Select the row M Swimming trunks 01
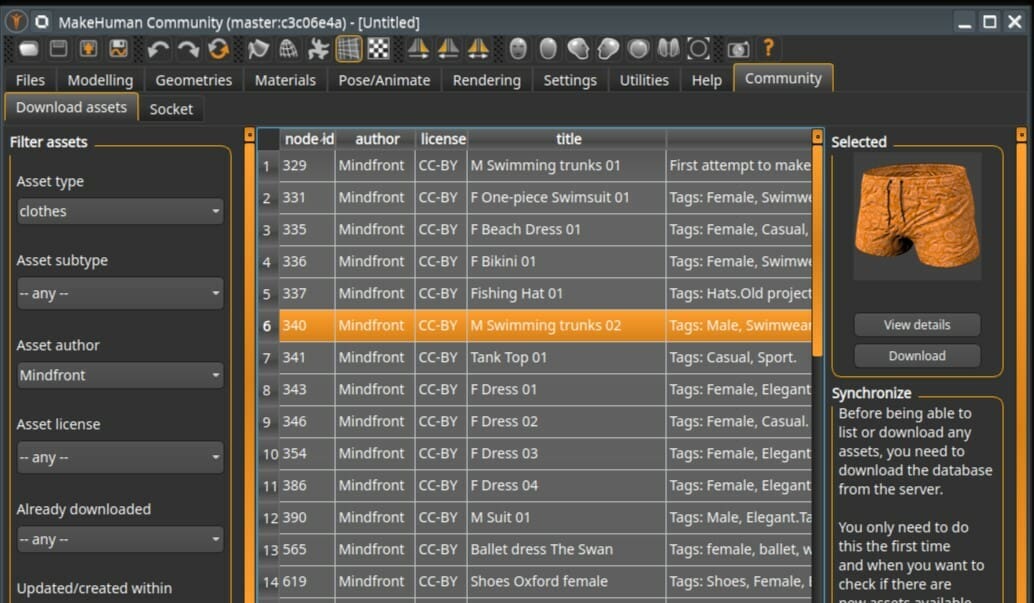 pos(545,166)
